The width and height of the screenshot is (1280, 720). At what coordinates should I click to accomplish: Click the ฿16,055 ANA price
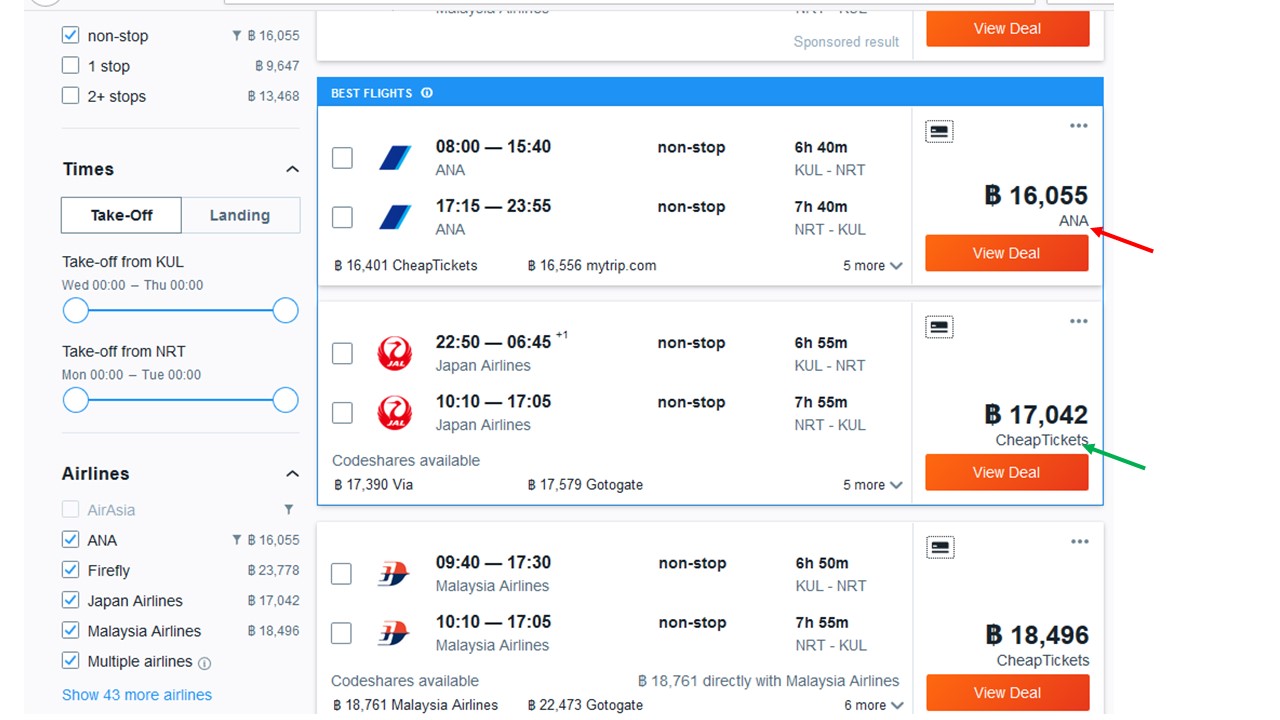(x=1036, y=195)
